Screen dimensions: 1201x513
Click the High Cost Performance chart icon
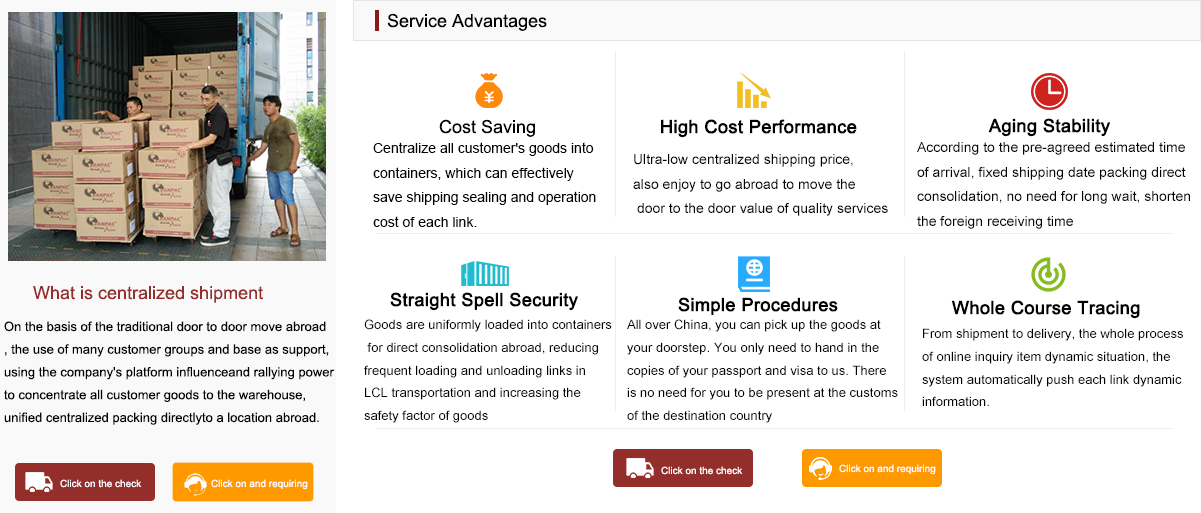753,91
